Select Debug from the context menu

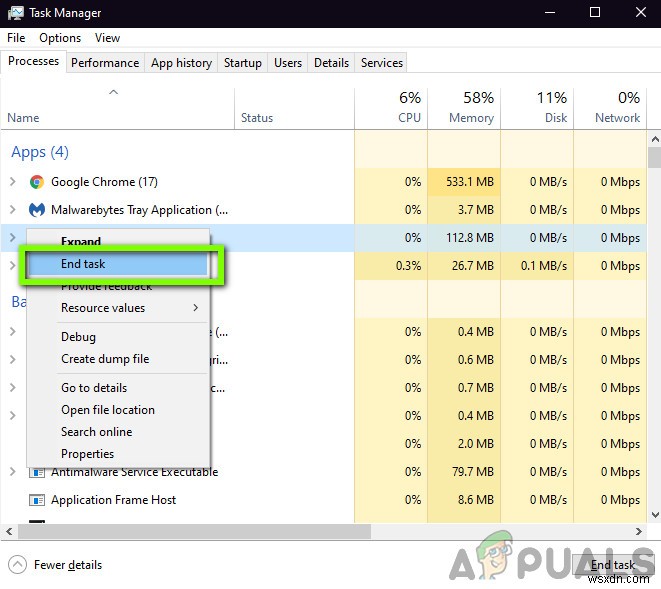(118, 337)
